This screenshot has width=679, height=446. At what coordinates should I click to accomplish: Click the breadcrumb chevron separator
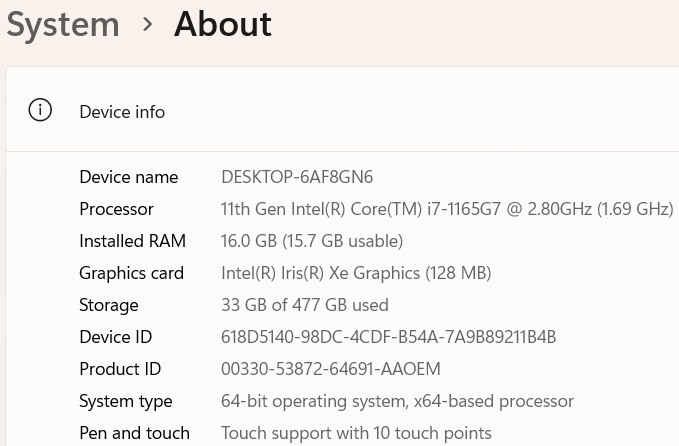[x=148, y=25]
